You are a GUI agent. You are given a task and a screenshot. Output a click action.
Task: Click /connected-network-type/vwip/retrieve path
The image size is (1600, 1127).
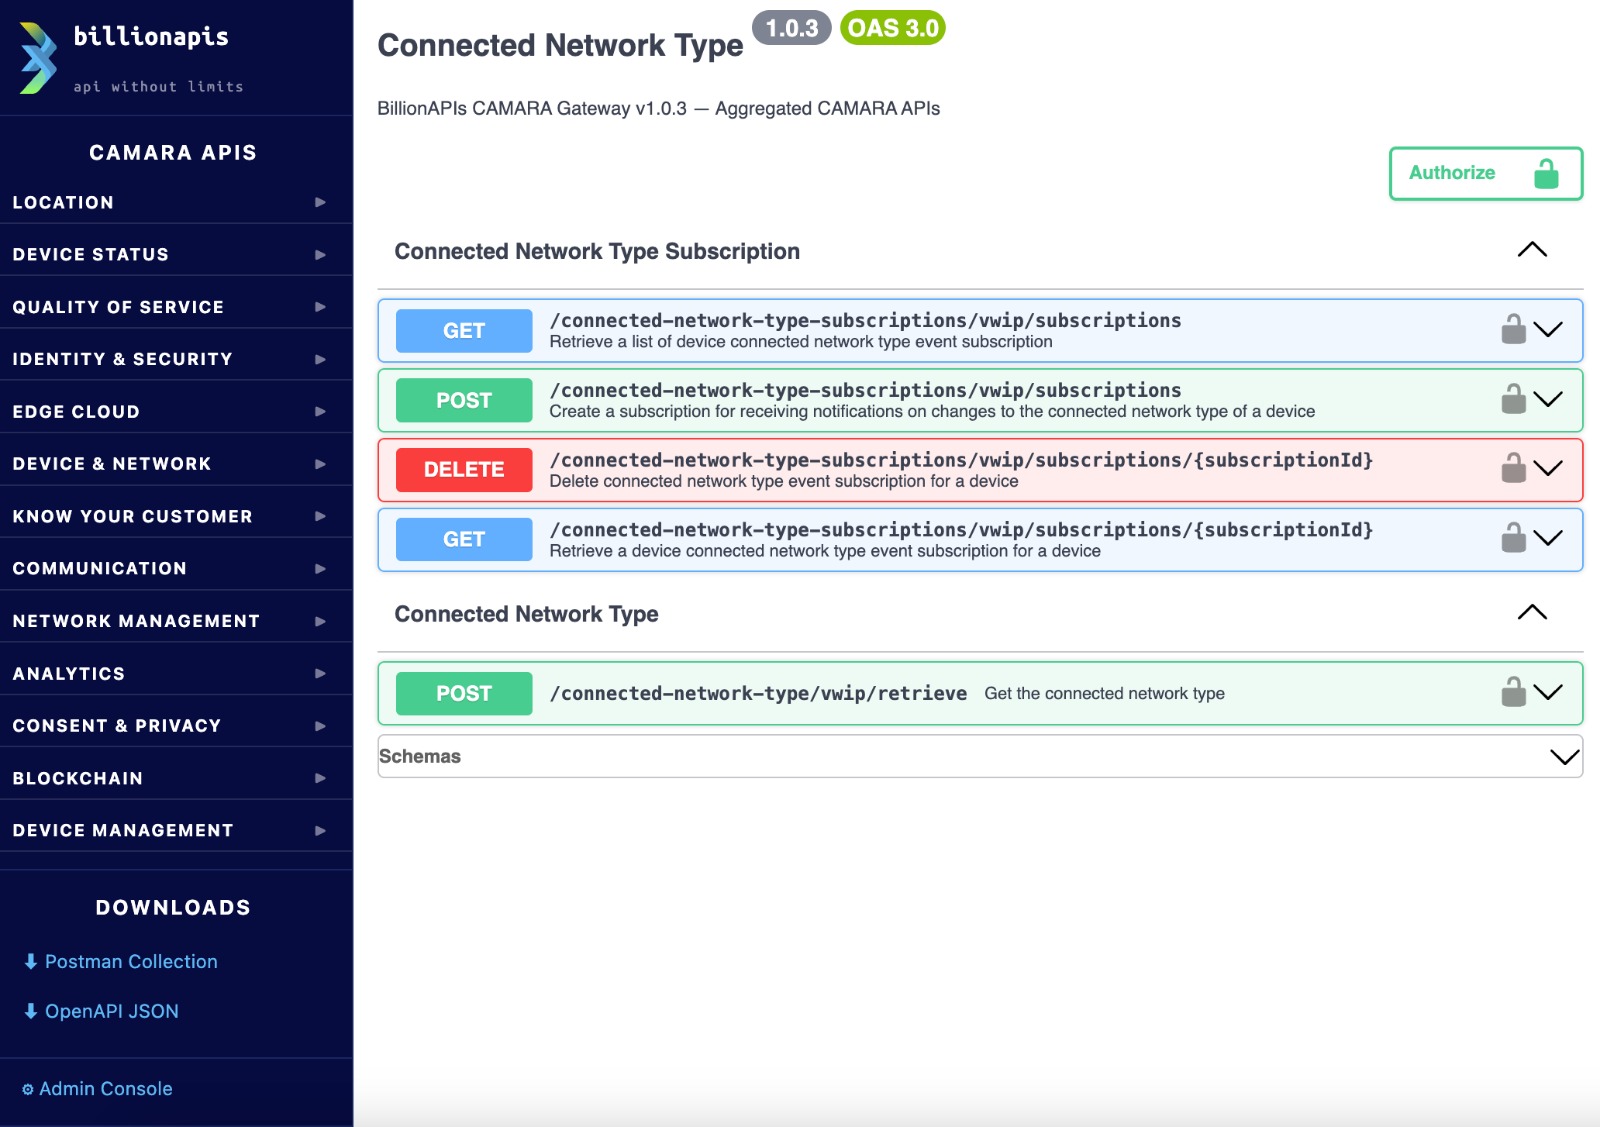point(758,693)
